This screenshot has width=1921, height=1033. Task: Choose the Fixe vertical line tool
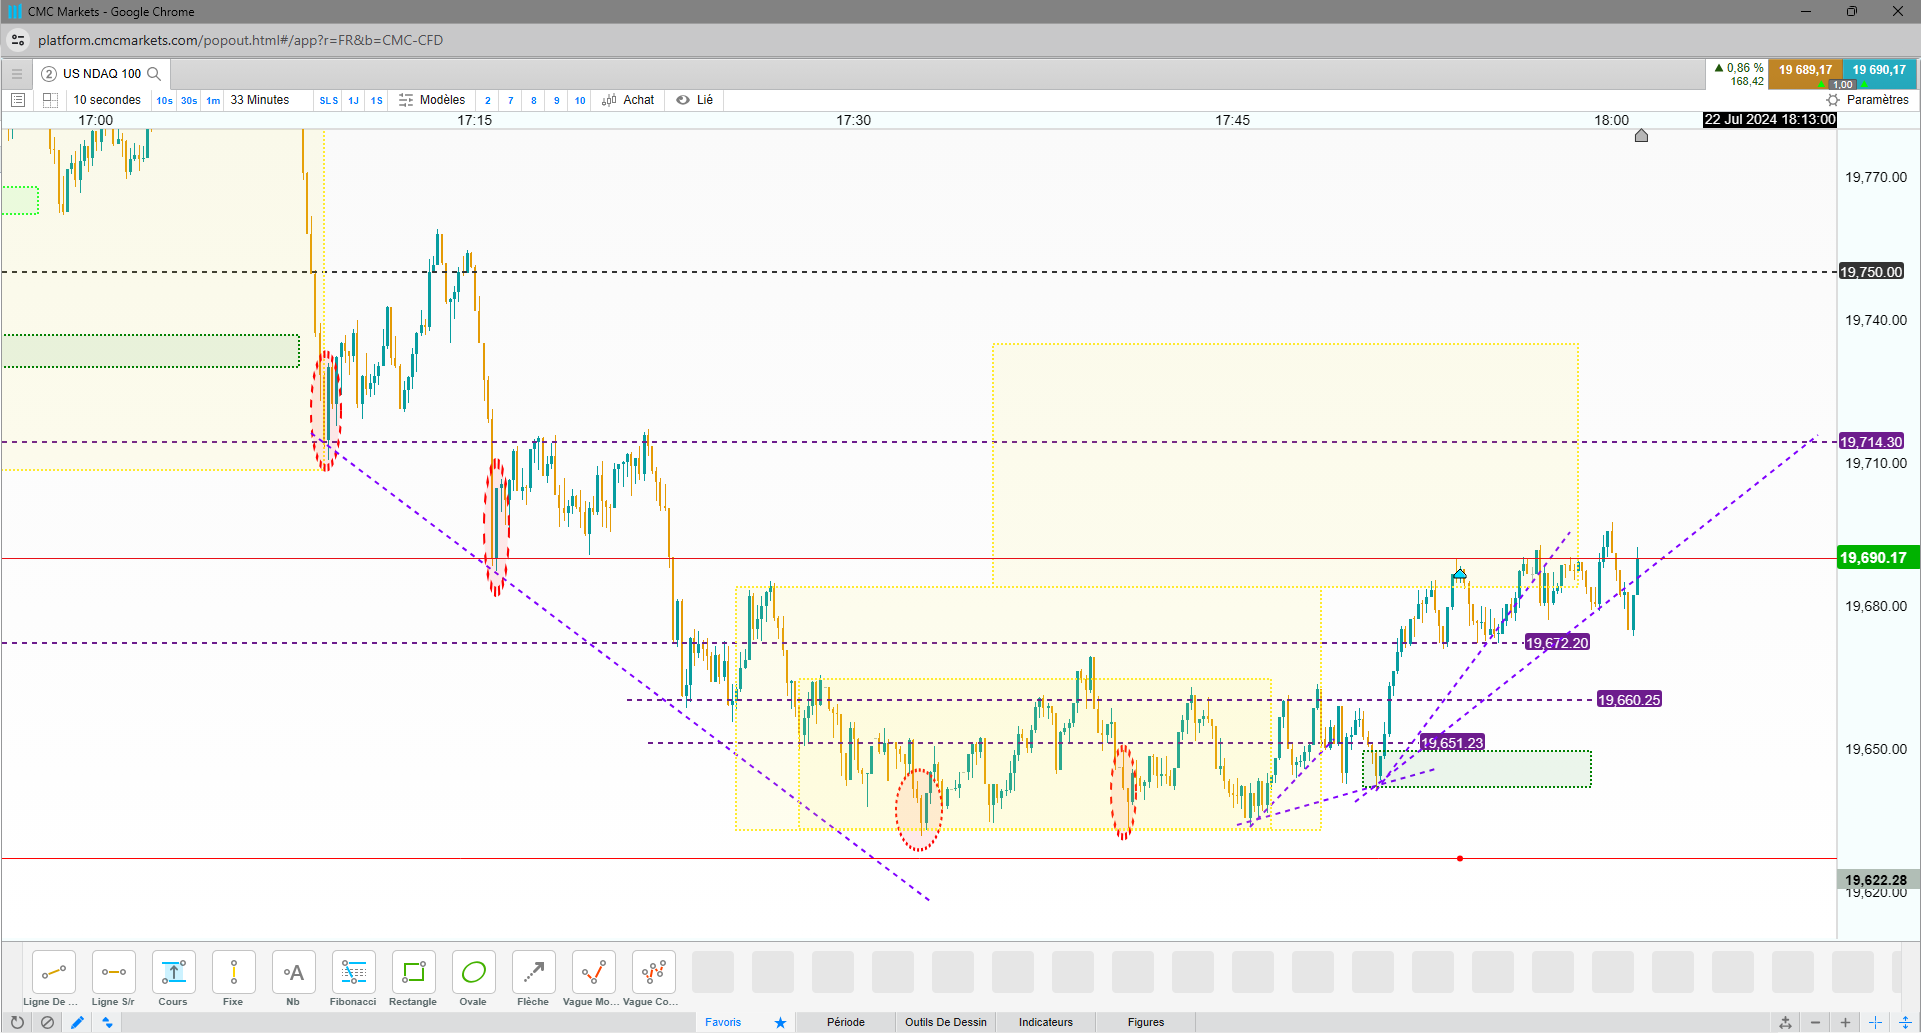(233, 972)
